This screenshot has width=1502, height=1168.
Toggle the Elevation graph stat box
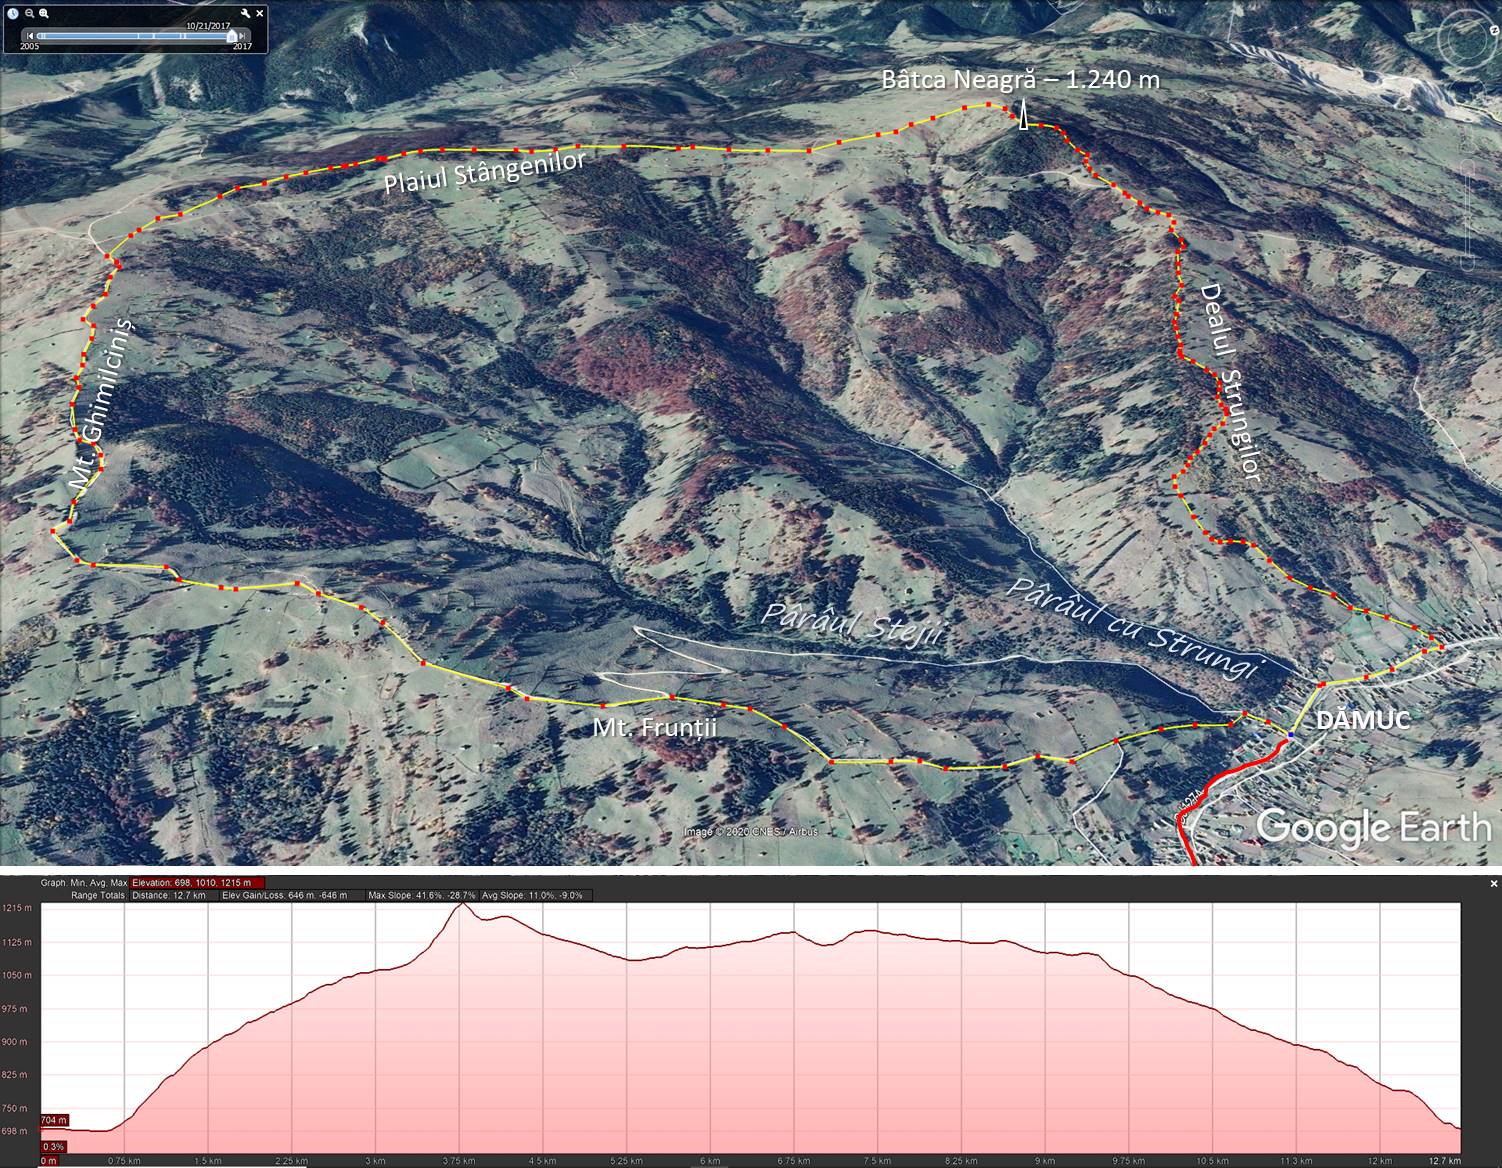[x=197, y=883]
